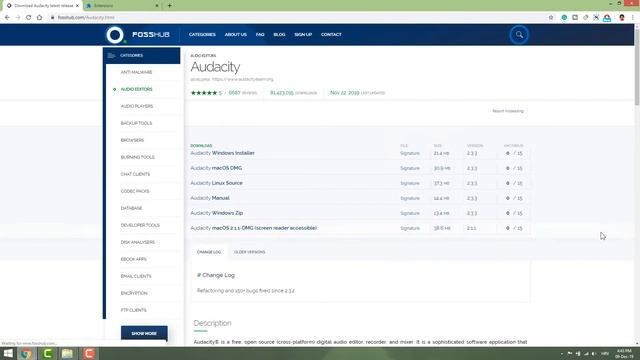This screenshot has height=360, width=640.
Task: Click the green circular extension icon
Action: 564,18
